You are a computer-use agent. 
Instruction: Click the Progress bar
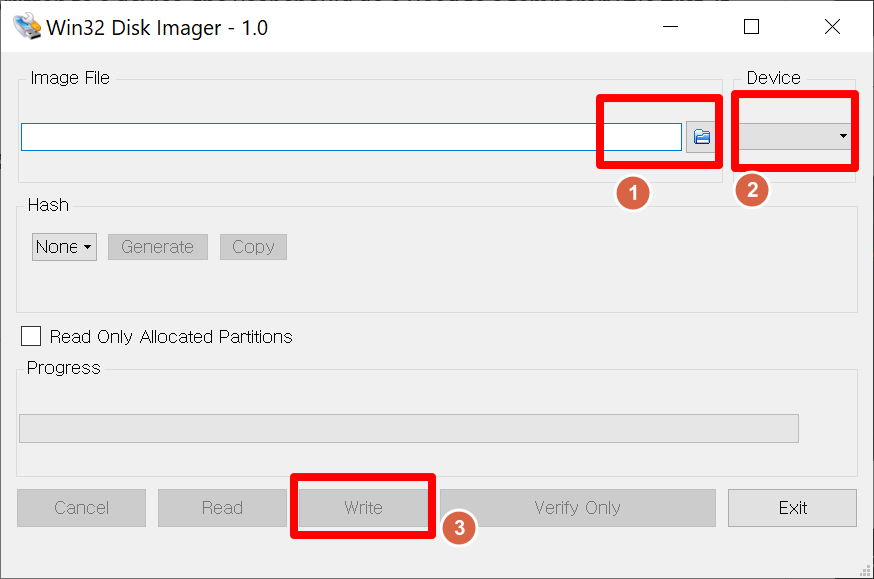(x=408, y=428)
